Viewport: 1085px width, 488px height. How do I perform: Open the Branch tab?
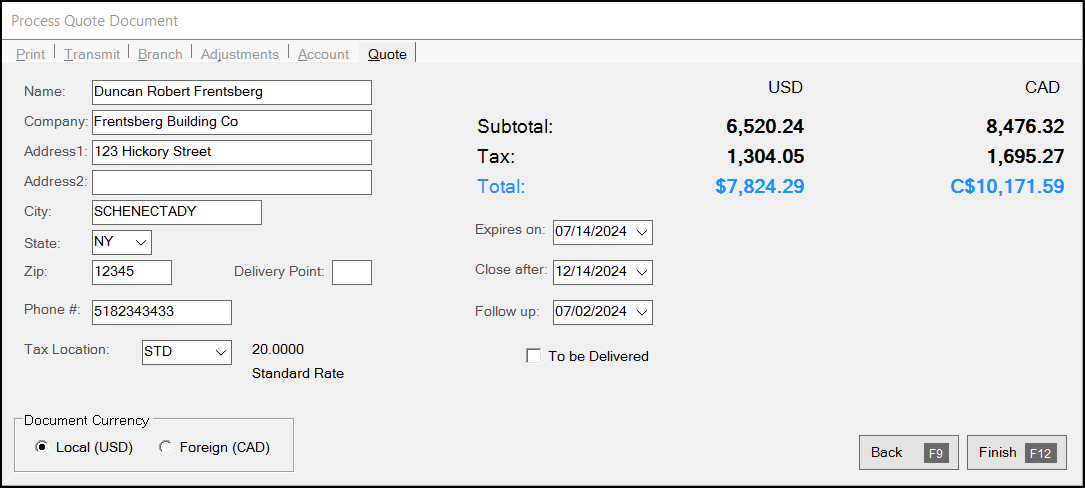[160, 54]
